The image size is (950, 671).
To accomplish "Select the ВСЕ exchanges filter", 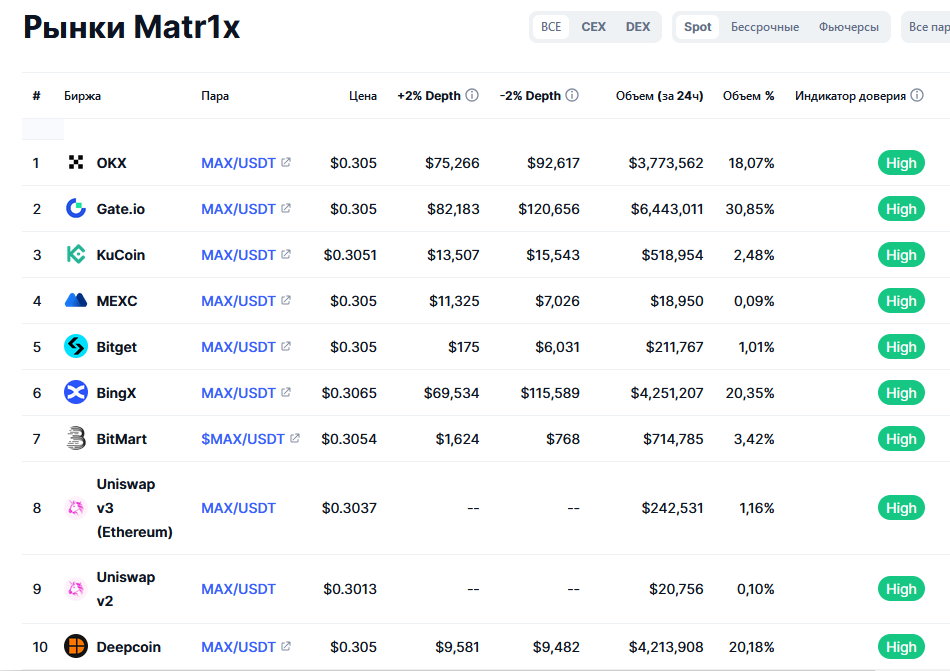I will (551, 27).
